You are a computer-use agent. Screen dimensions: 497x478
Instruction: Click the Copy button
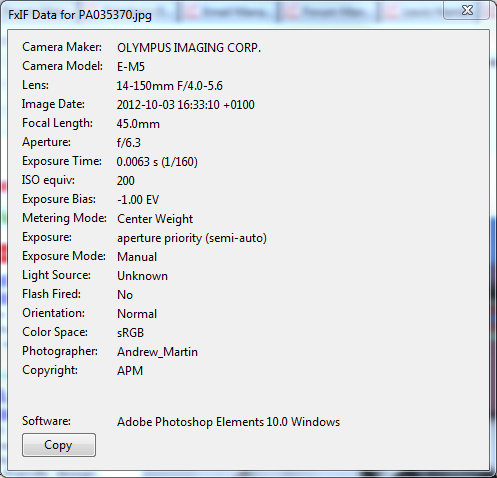59,445
